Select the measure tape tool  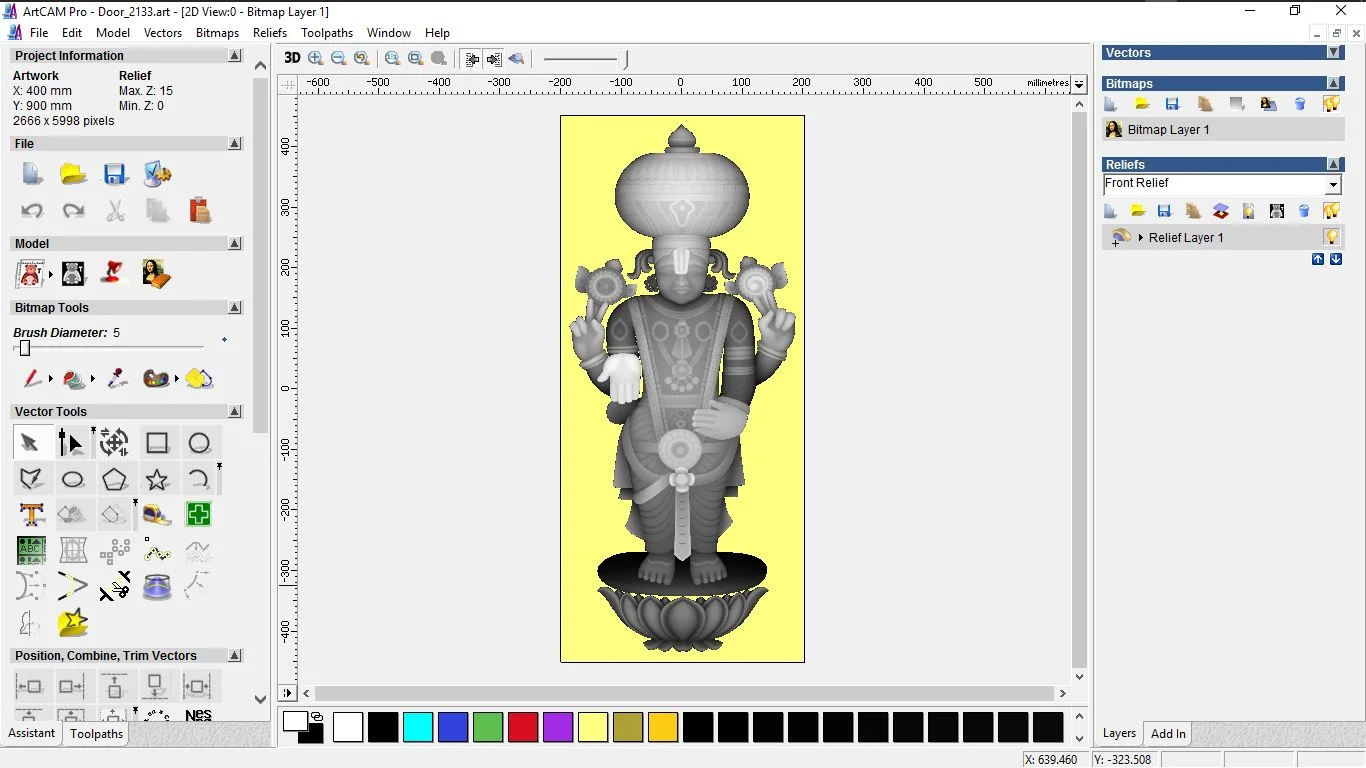coord(157,515)
